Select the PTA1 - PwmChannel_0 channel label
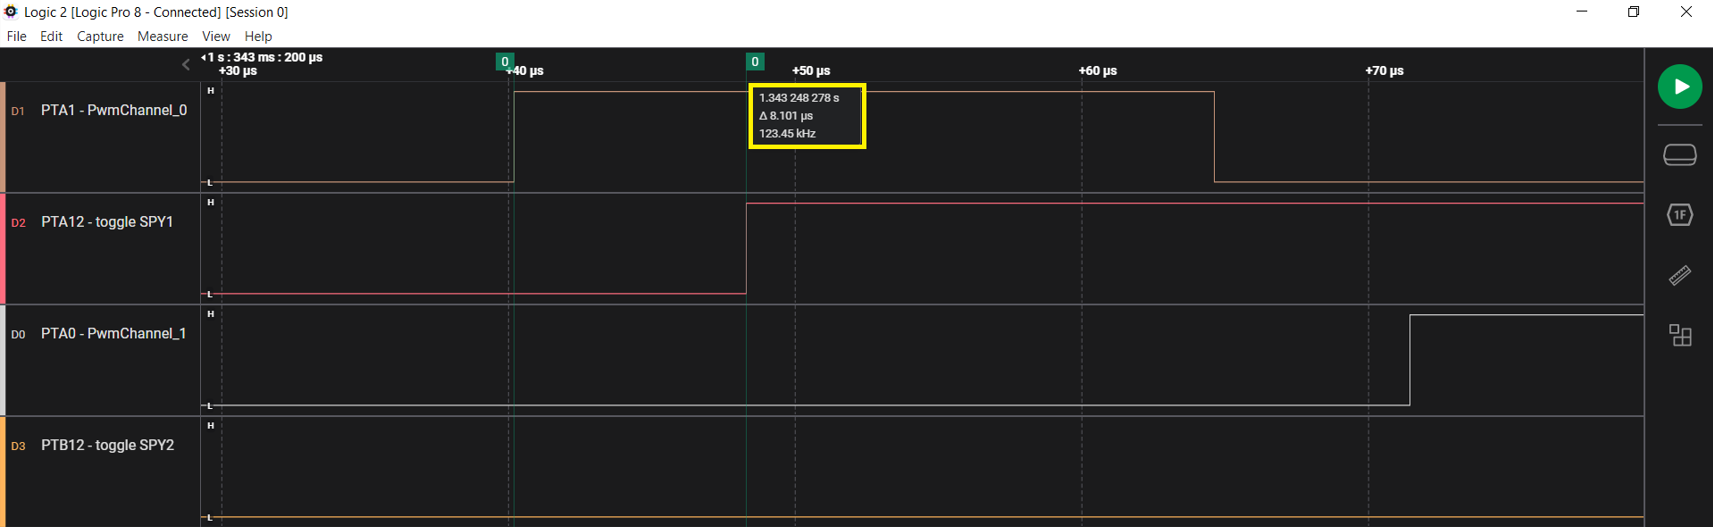This screenshot has height=527, width=1713. click(113, 110)
